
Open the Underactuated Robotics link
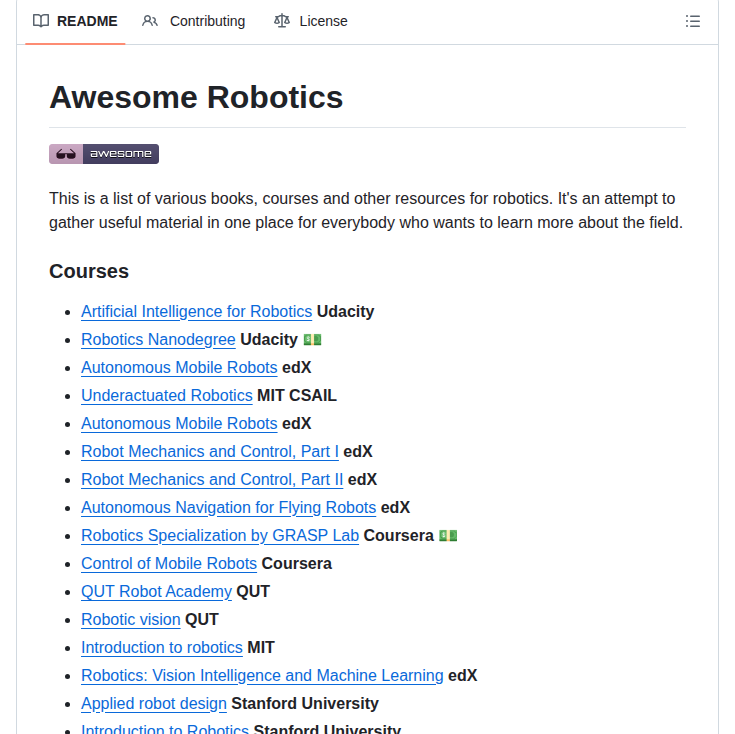[x=167, y=395]
